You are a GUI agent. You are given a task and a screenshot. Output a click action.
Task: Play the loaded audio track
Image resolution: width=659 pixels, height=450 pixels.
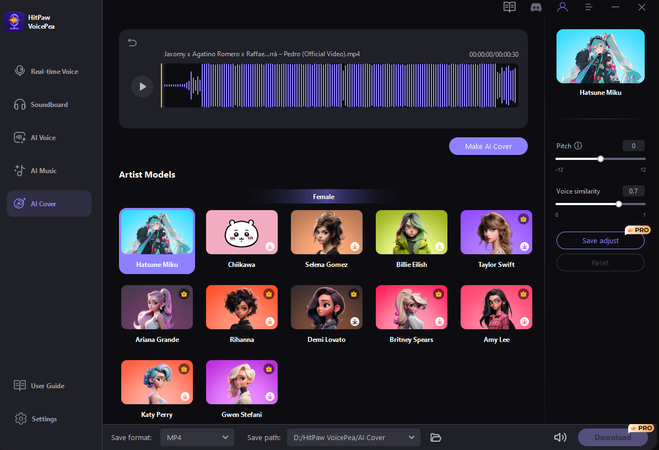(142, 87)
